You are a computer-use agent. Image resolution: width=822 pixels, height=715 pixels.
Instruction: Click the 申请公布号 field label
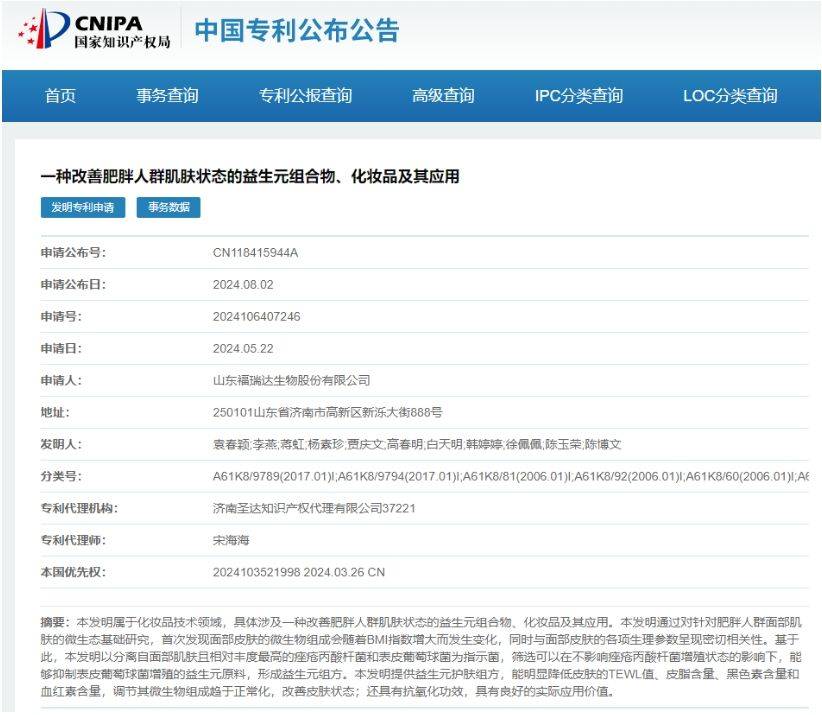click(x=73, y=253)
